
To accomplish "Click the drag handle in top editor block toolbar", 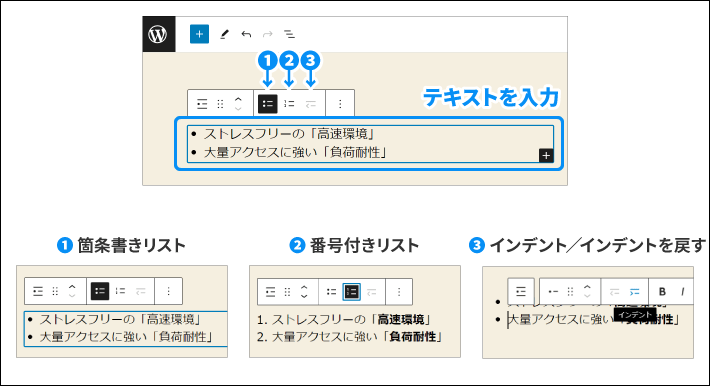I will pyautogui.click(x=221, y=104).
